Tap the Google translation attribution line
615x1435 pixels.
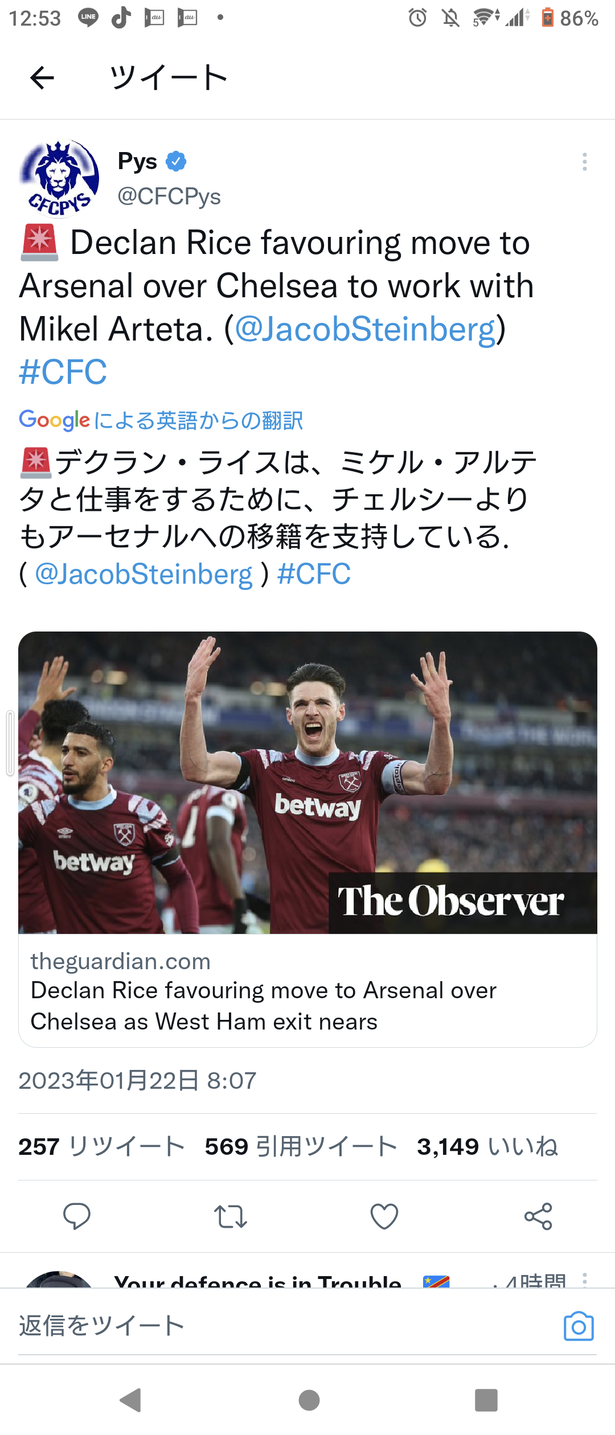(x=160, y=420)
